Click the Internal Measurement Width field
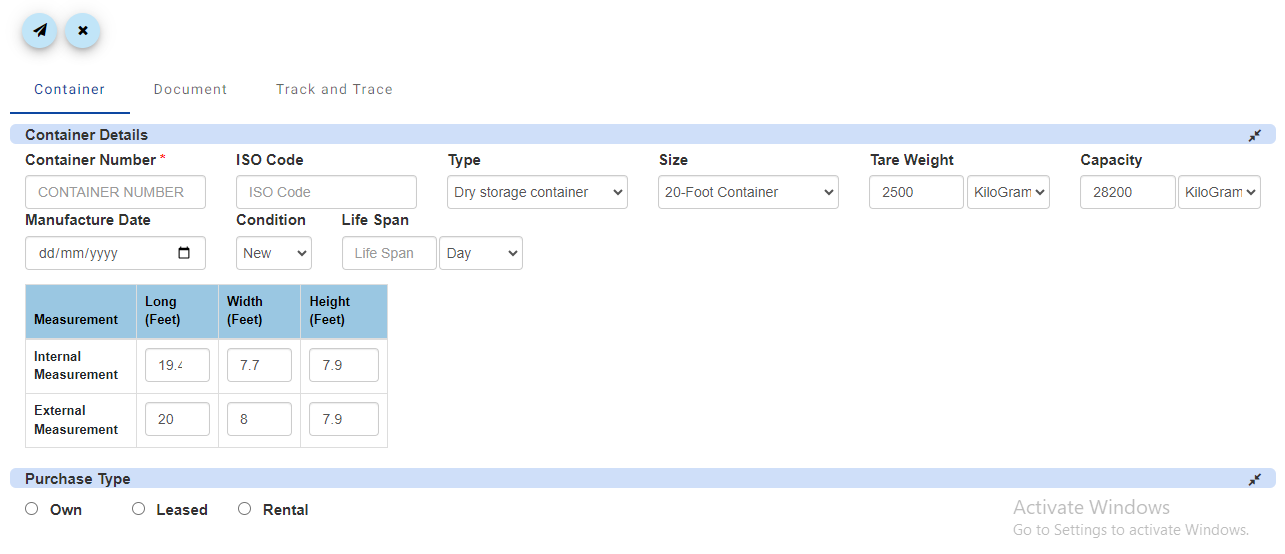 point(259,365)
